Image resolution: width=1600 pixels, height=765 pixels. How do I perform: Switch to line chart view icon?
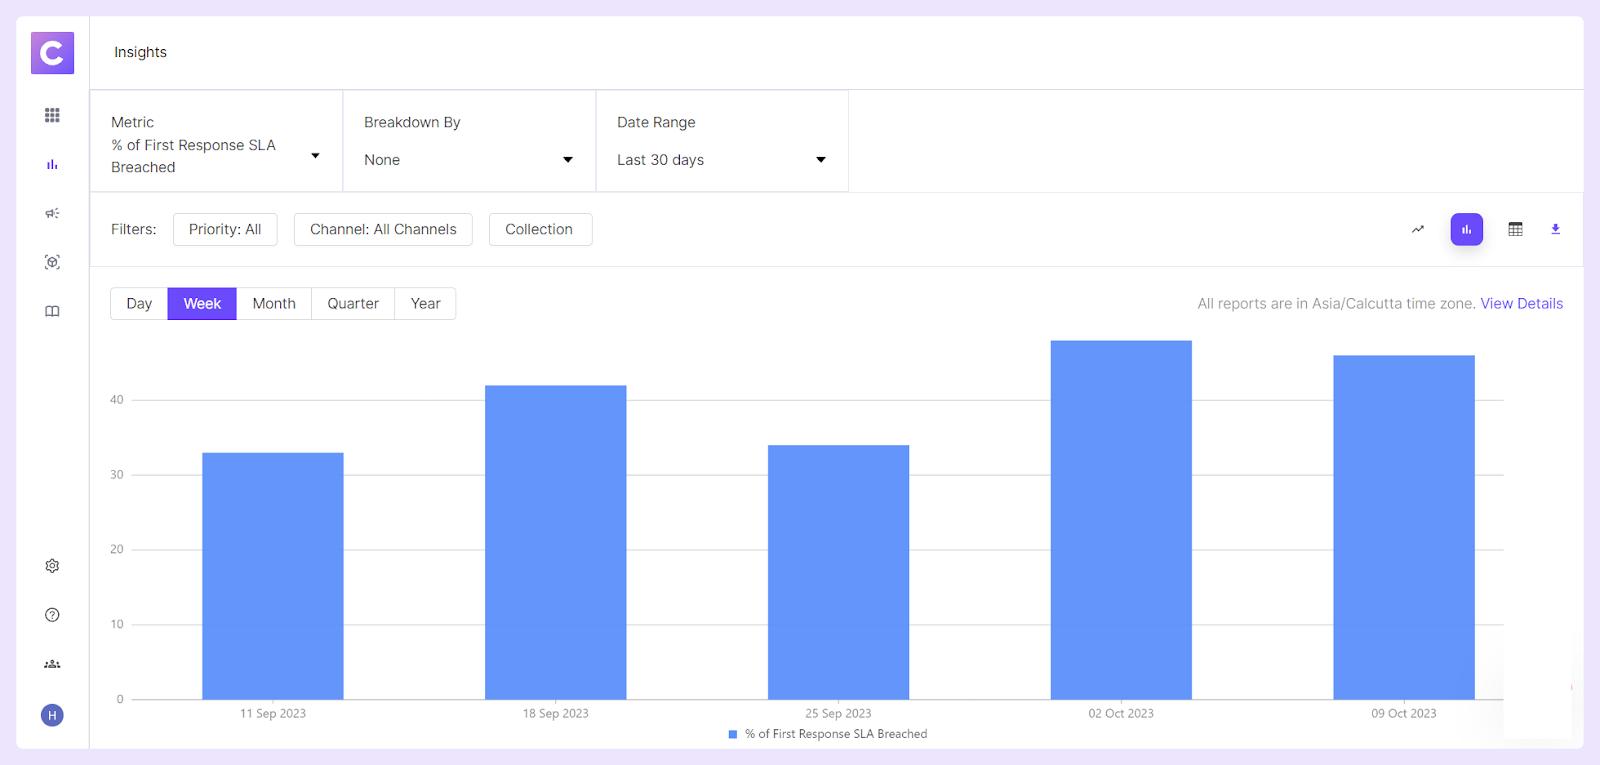point(1417,229)
